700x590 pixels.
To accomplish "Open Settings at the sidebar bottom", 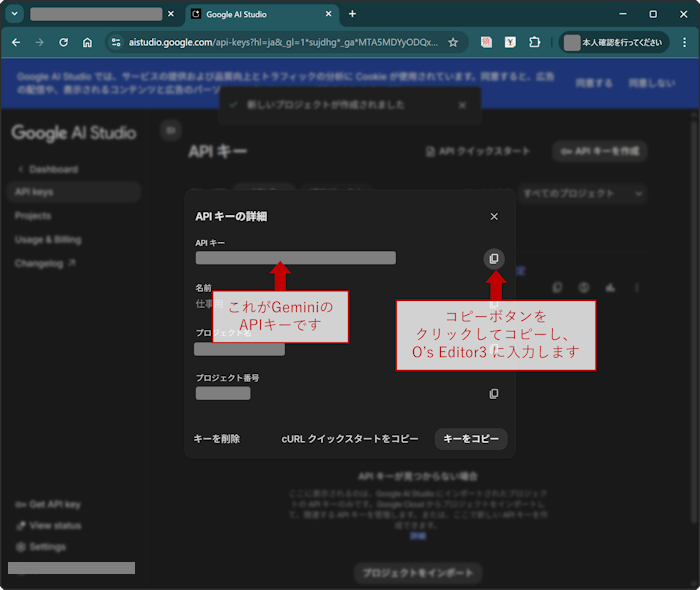I will point(47,547).
